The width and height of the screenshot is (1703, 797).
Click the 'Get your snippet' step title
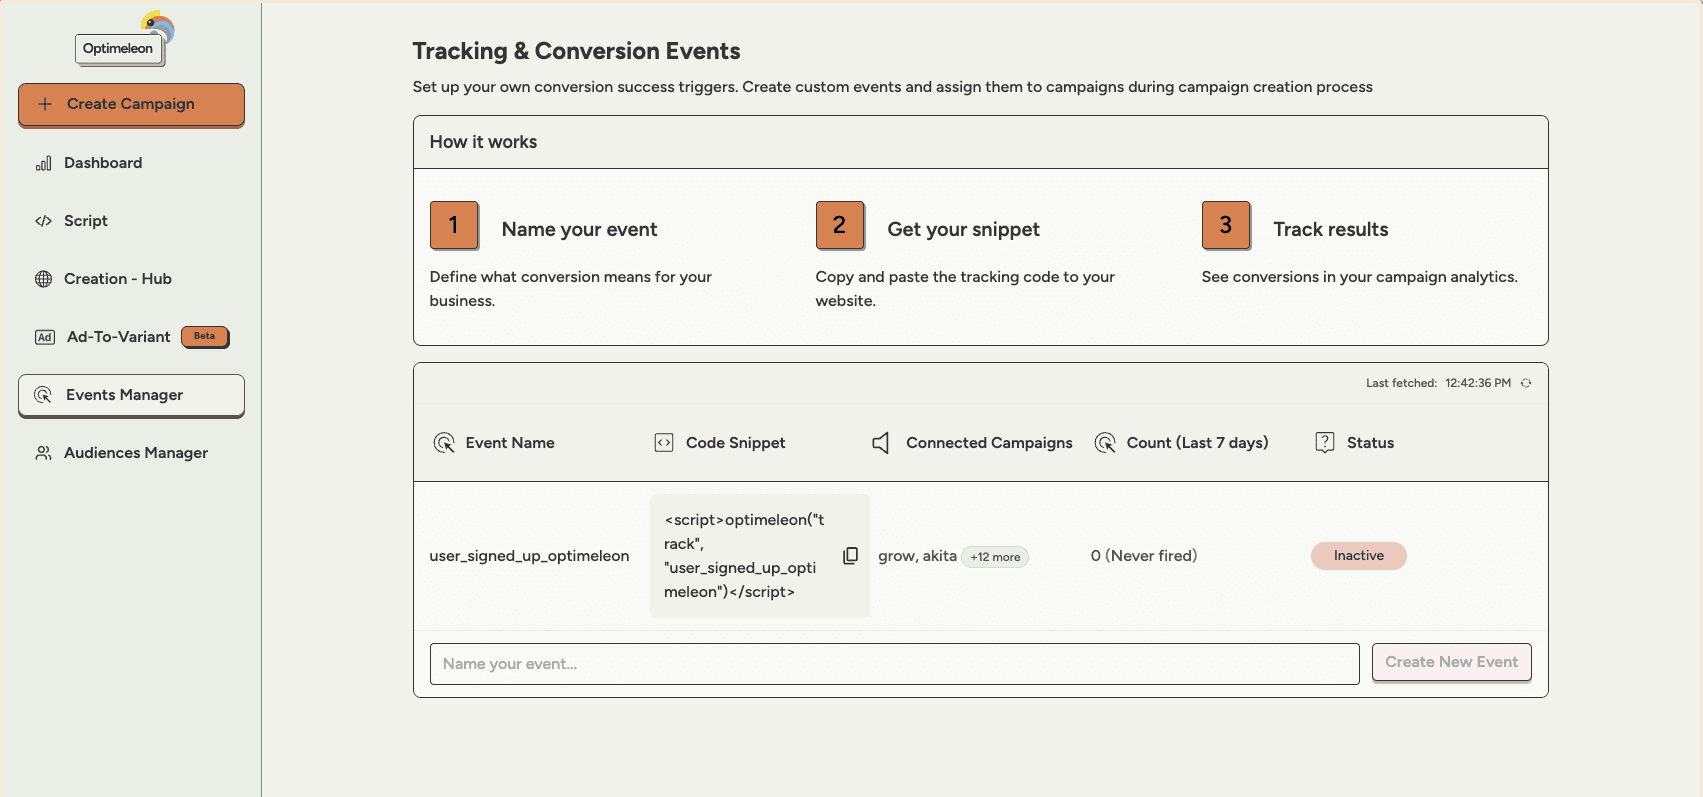point(963,230)
